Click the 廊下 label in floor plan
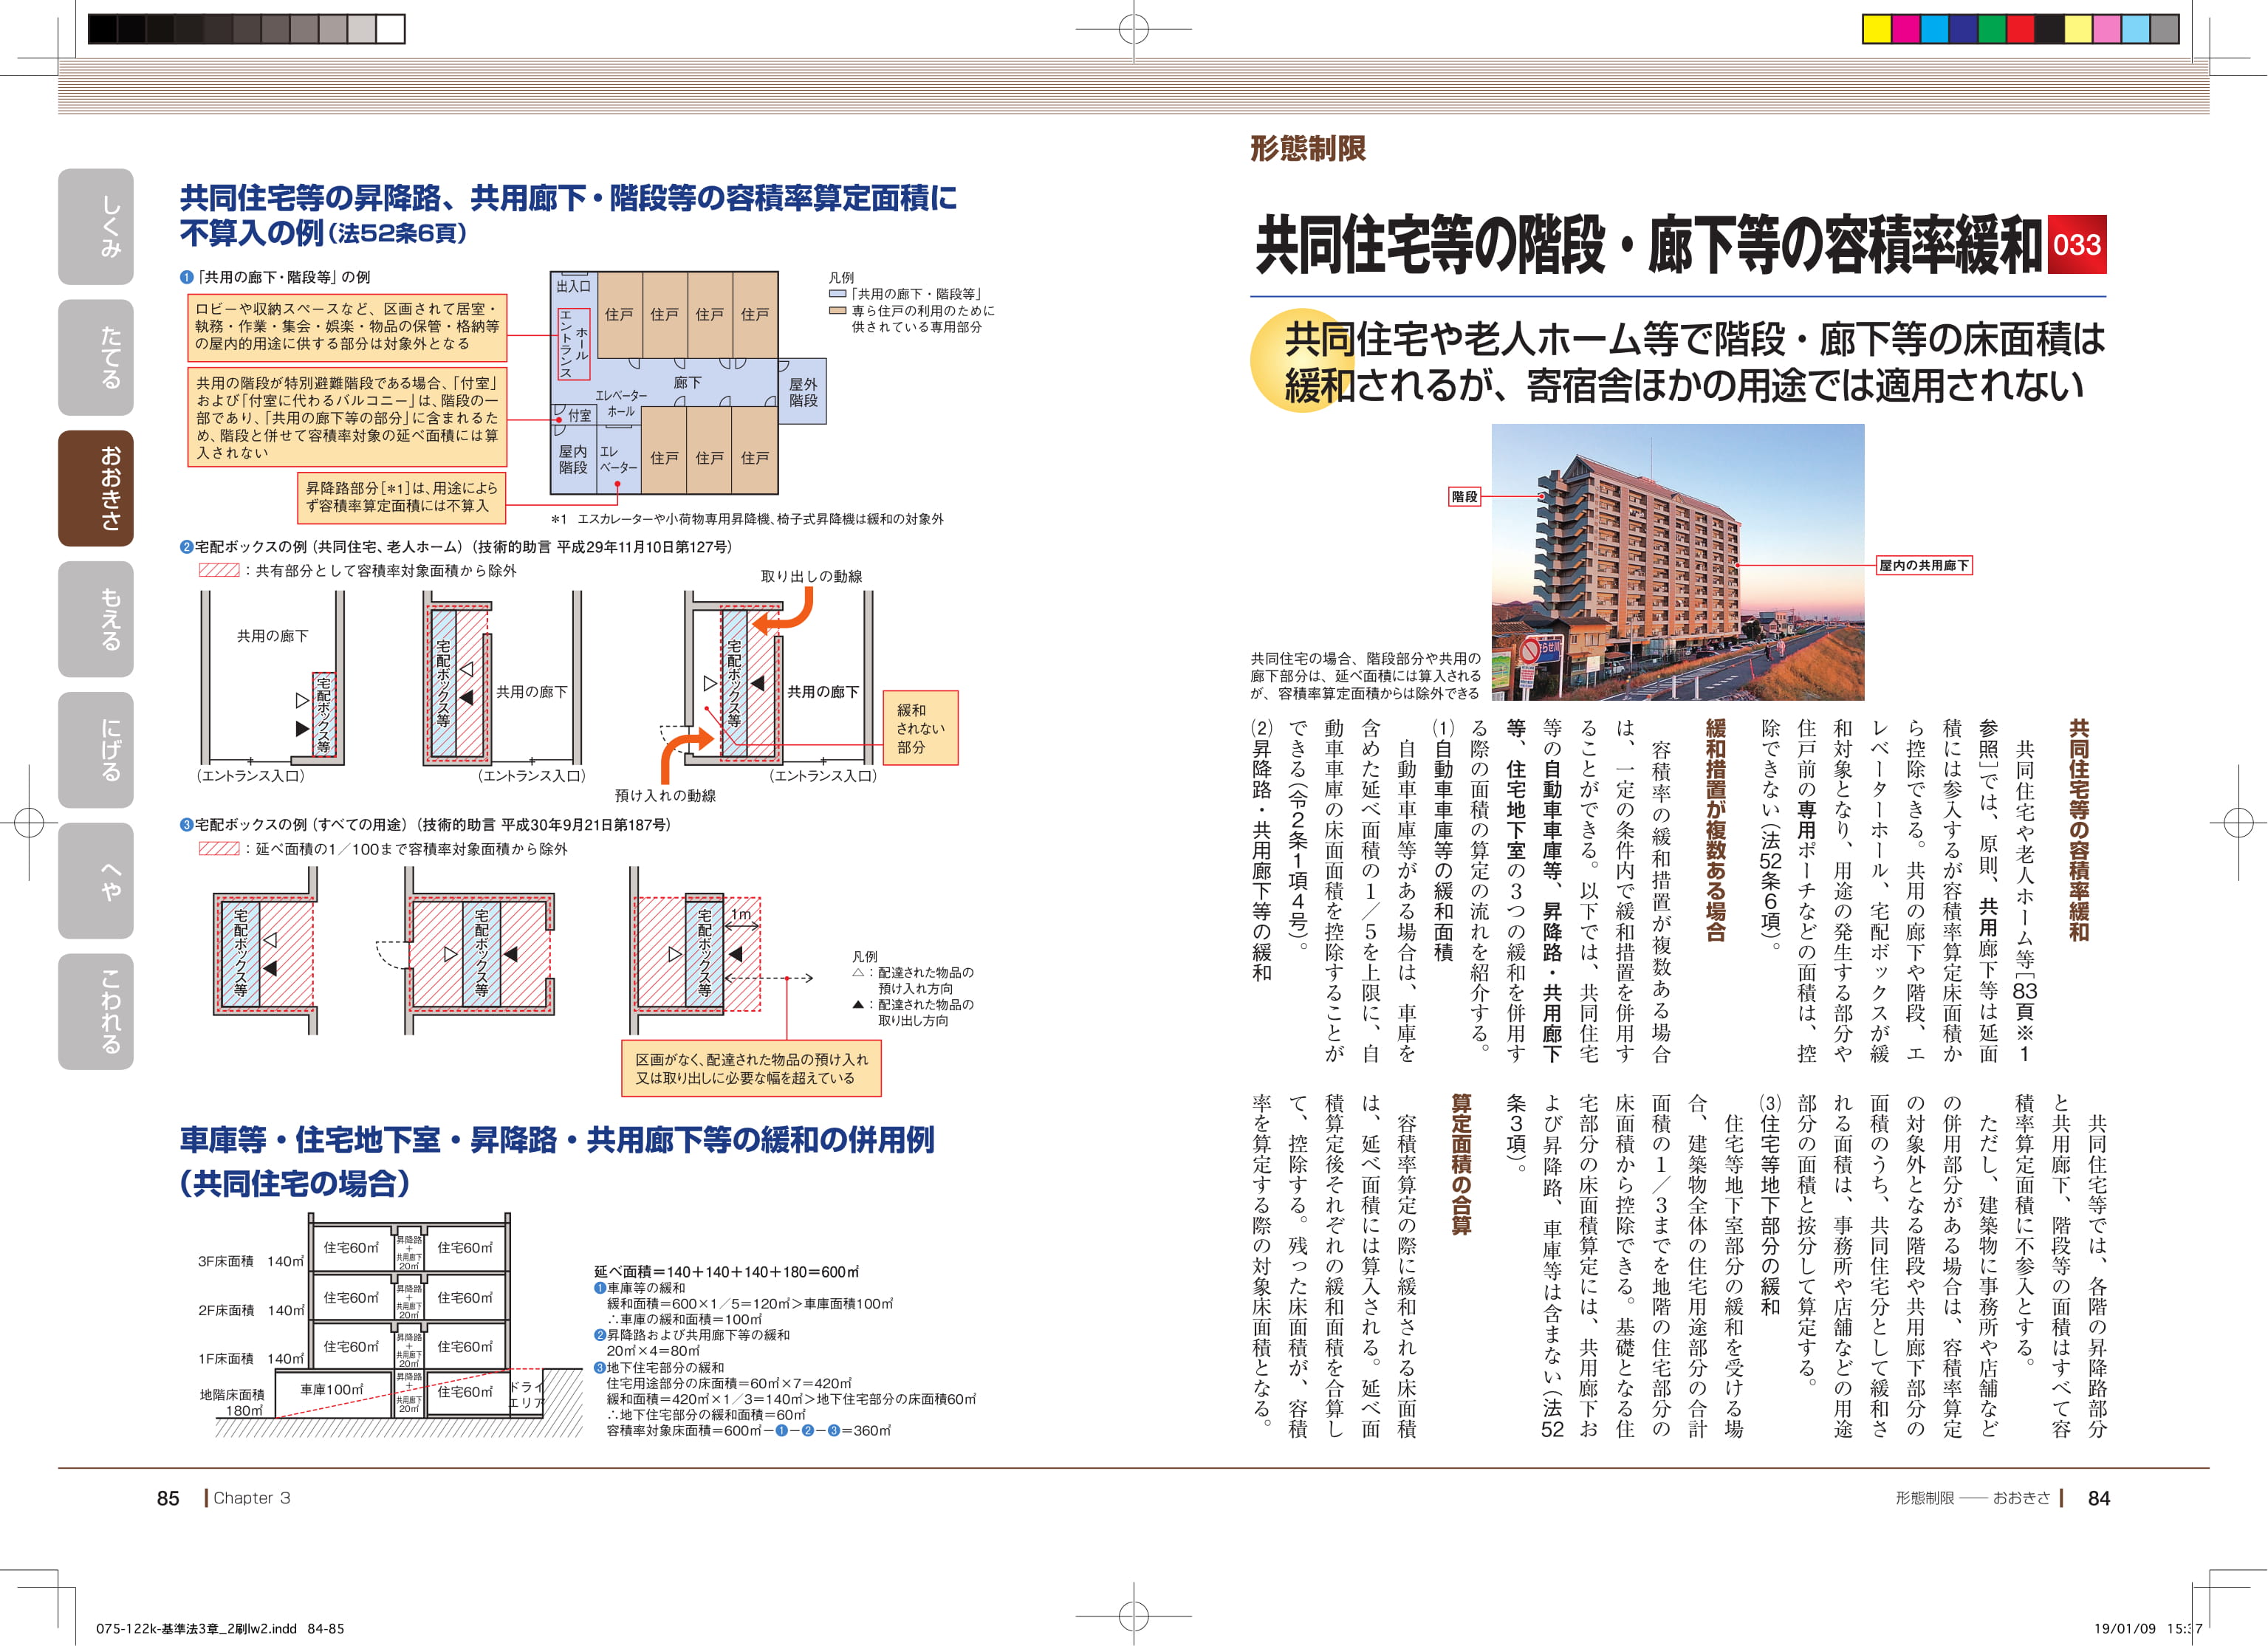 [x=687, y=383]
